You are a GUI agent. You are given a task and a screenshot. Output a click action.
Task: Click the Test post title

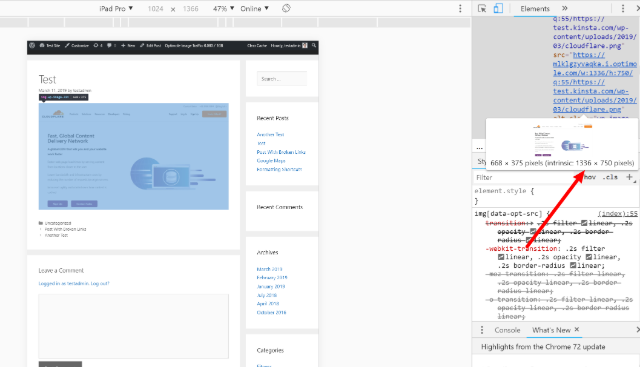coord(47,79)
